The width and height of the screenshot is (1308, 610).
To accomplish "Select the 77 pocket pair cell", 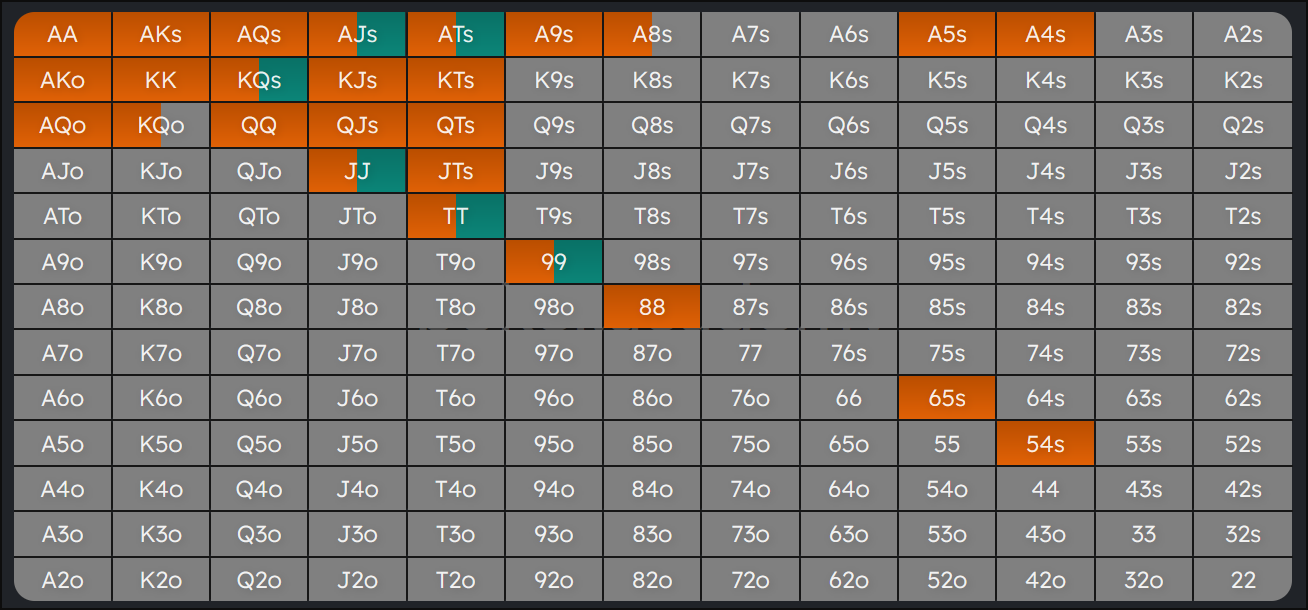I will pos(749,353).
